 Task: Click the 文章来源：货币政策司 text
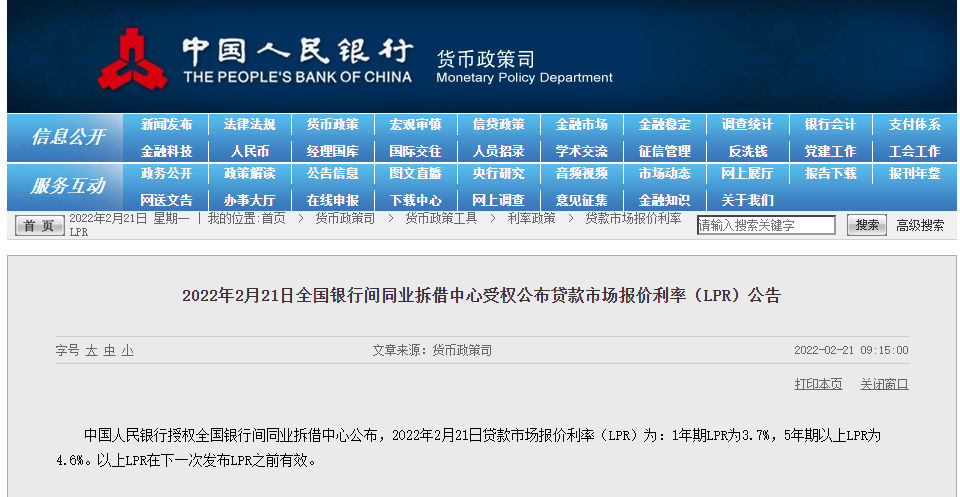(x=432, y=351)
